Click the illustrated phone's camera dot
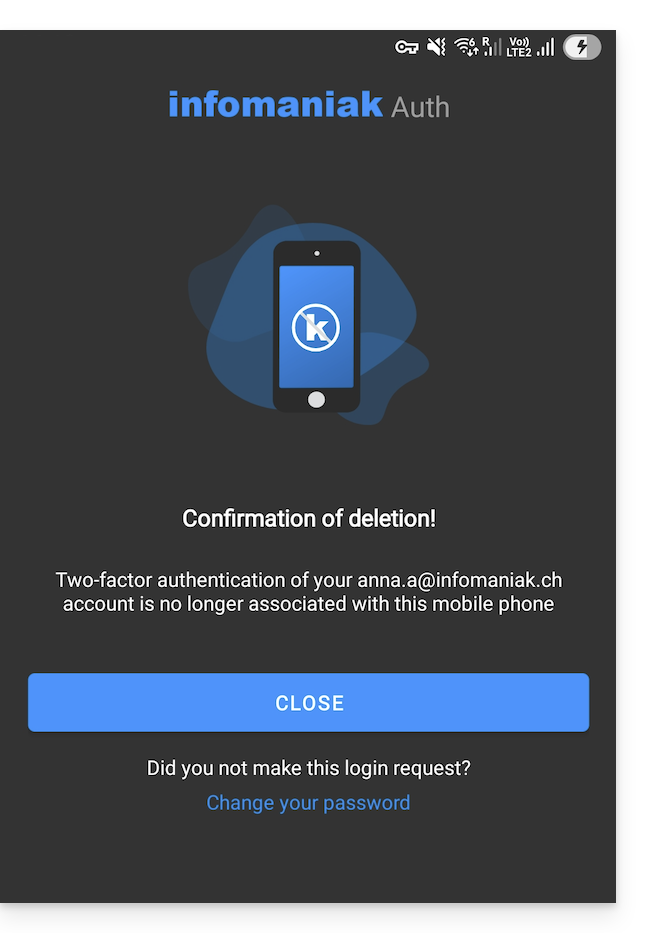646x933 pixels. tap(317, 253)
